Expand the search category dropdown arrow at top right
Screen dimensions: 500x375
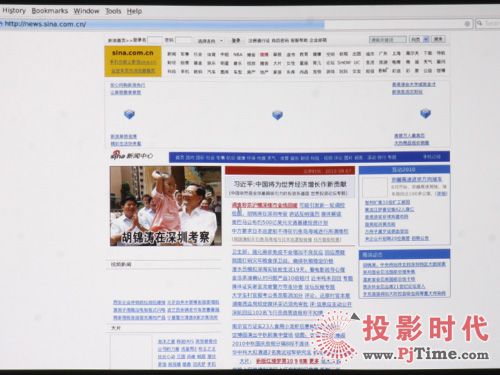point(426,39)
